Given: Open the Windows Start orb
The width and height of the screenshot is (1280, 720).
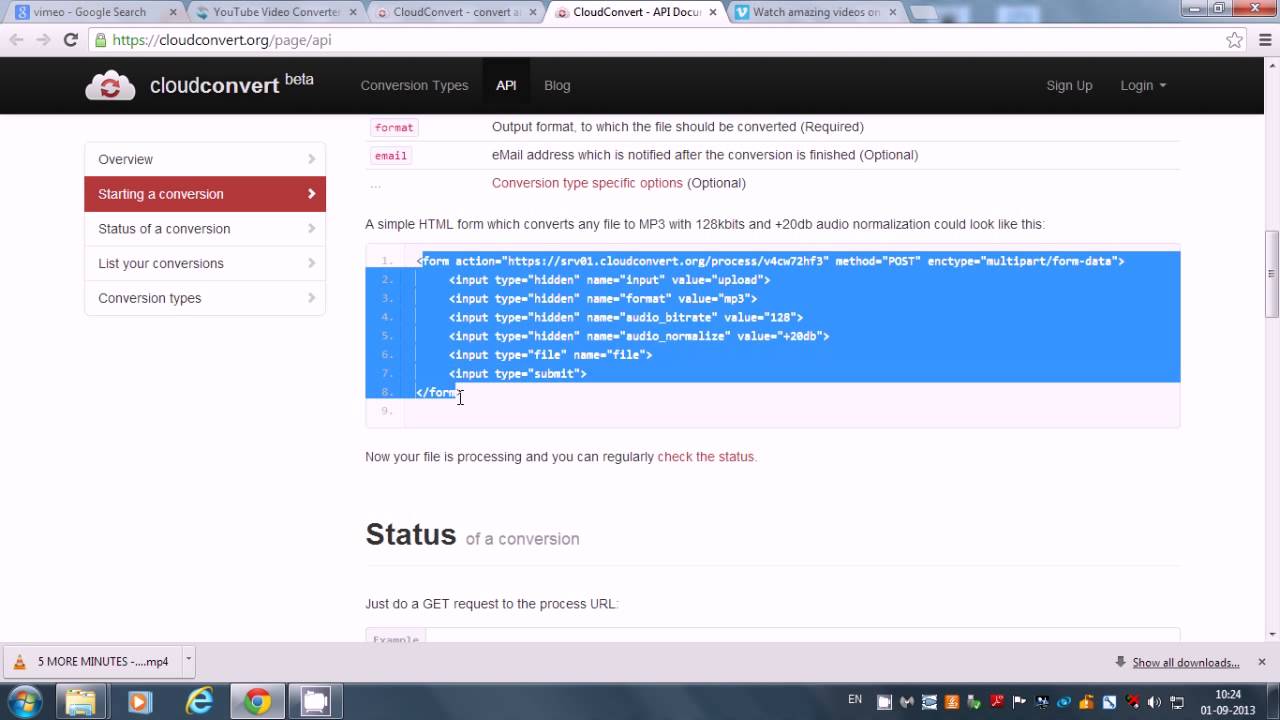Looking at the screenshot, I should pos(24,701).
